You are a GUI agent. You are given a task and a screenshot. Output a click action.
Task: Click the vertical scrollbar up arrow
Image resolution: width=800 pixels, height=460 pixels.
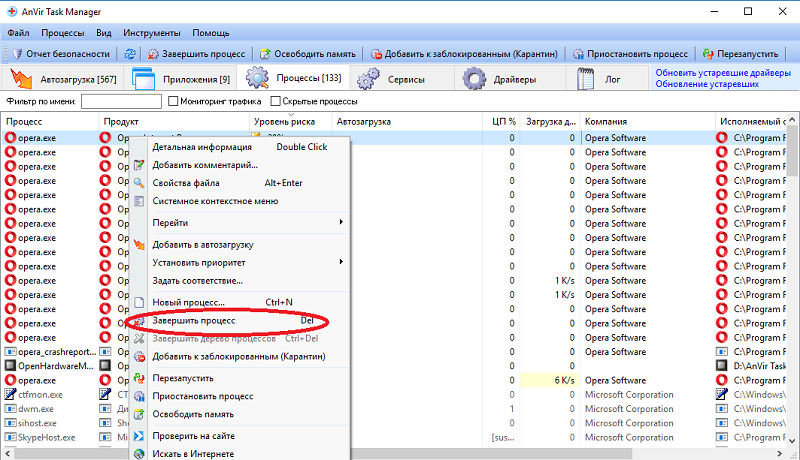coord(792,120)
